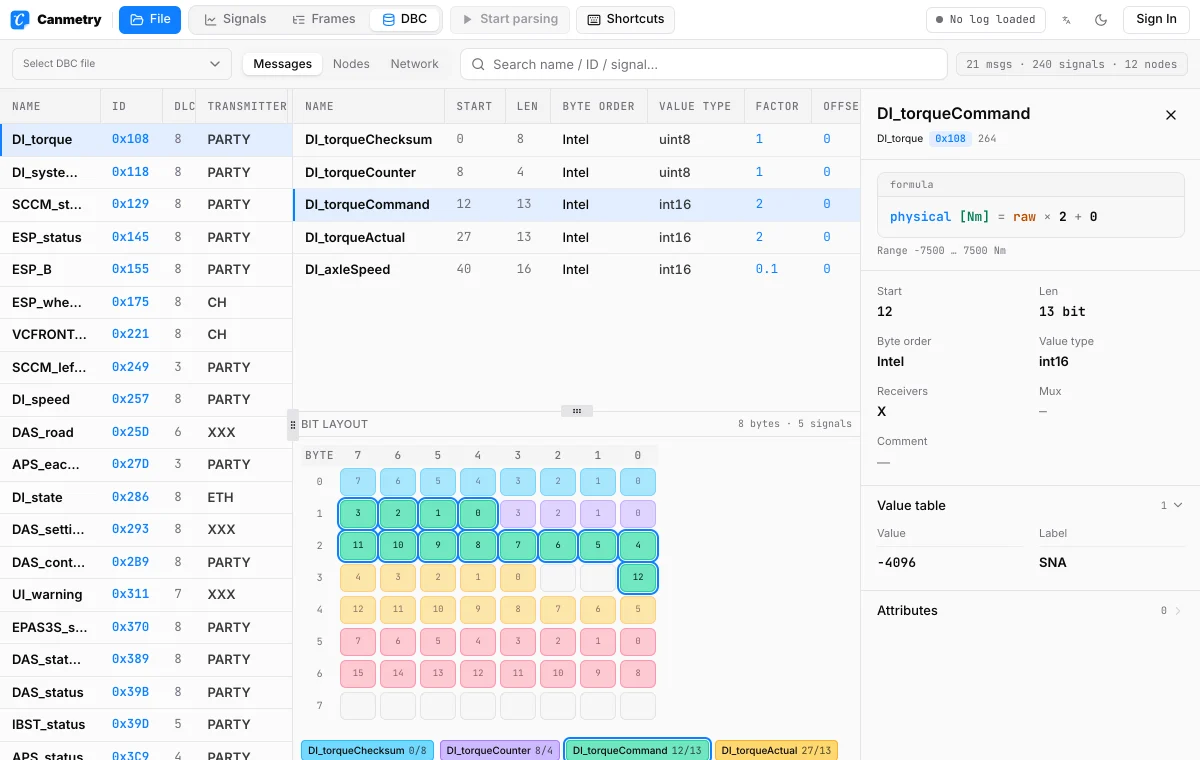This screenshot has width=1200, height=760.
Task: Click the File button
Action: [150, 19]
